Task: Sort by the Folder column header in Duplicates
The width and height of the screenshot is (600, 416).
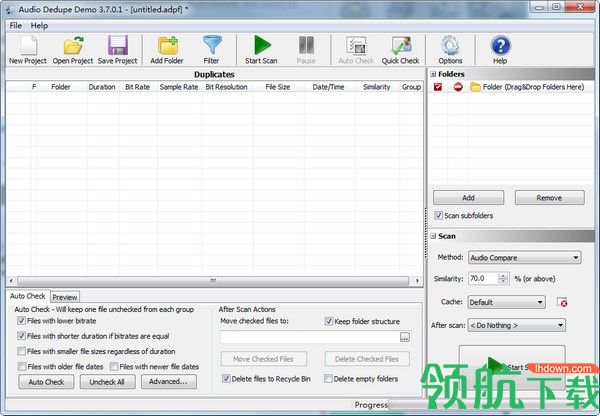Action: click(x=61, y=87)
